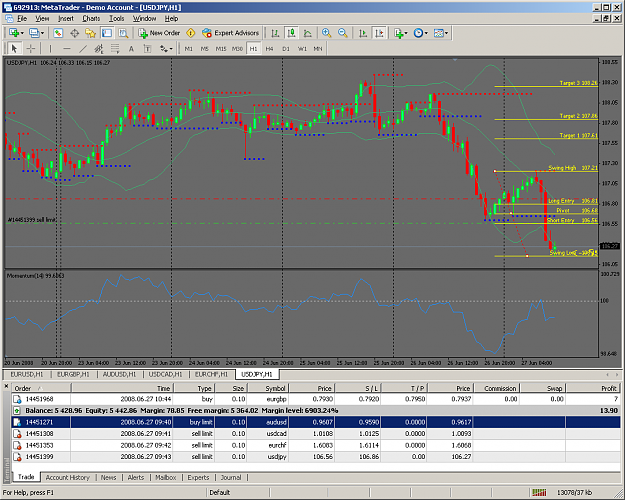625x500 pixels.
Task: Switch to the AUDUSD,H1 chart tab
Action: 119,374
